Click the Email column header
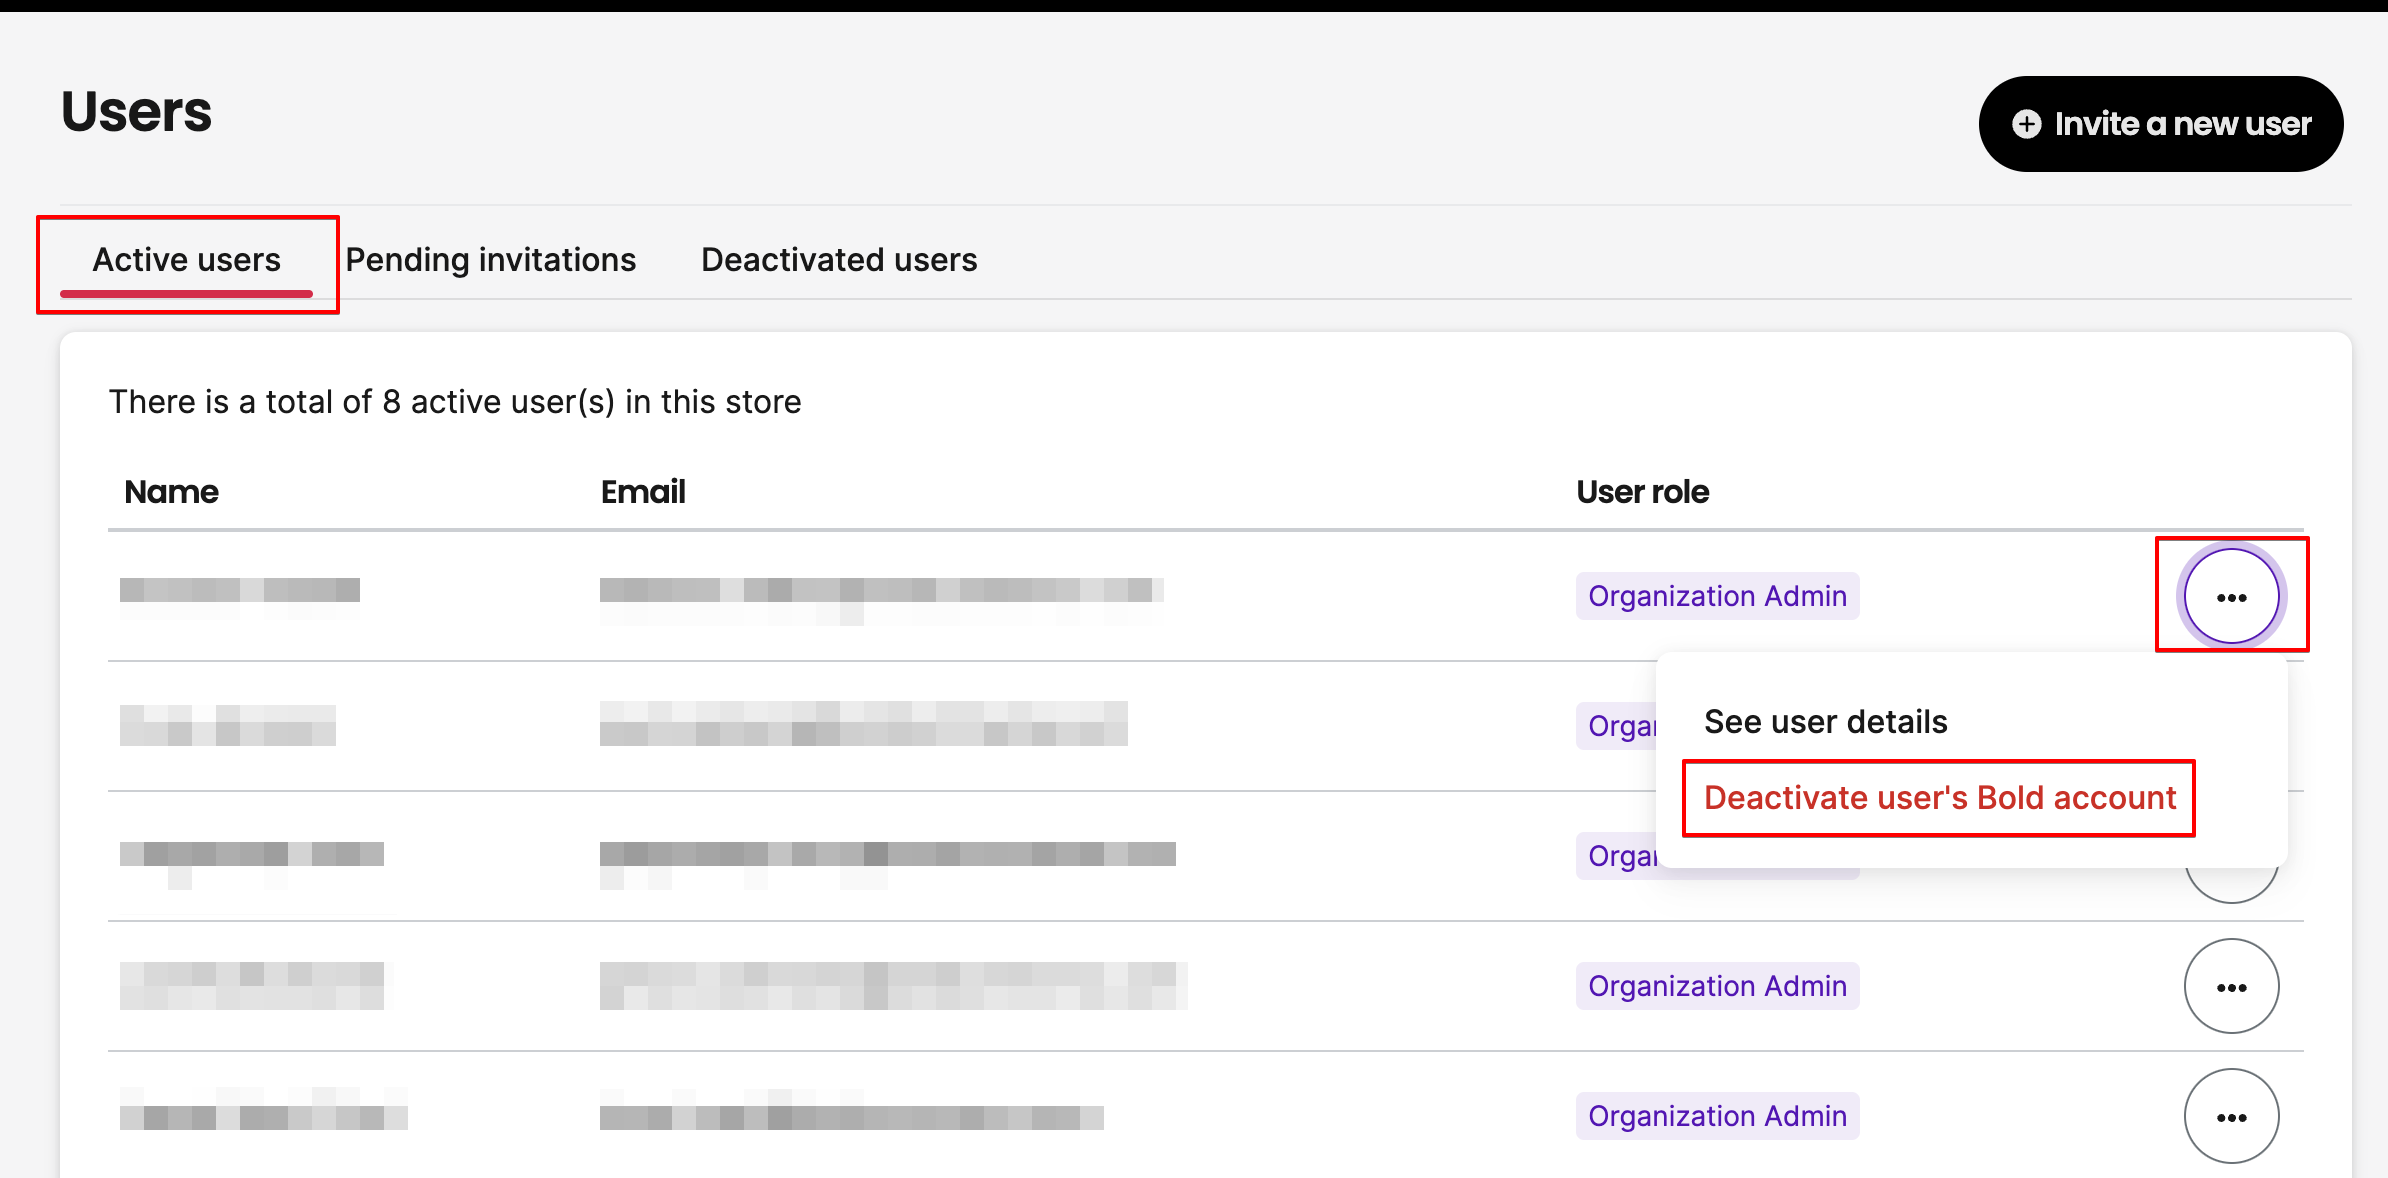 point(643,491)
